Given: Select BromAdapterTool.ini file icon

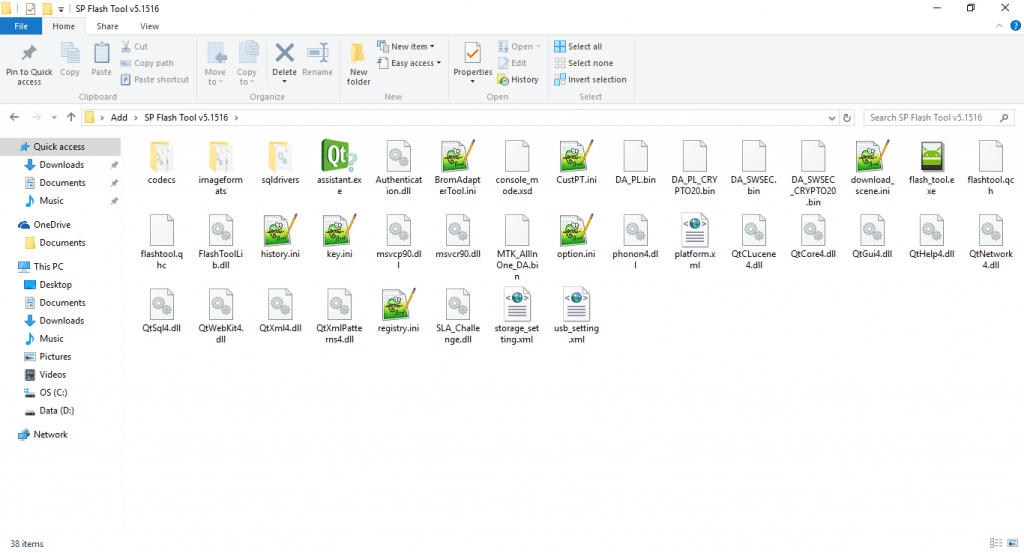Looking at the screenshot, I should pyautogui.click(x=458, y=157).
